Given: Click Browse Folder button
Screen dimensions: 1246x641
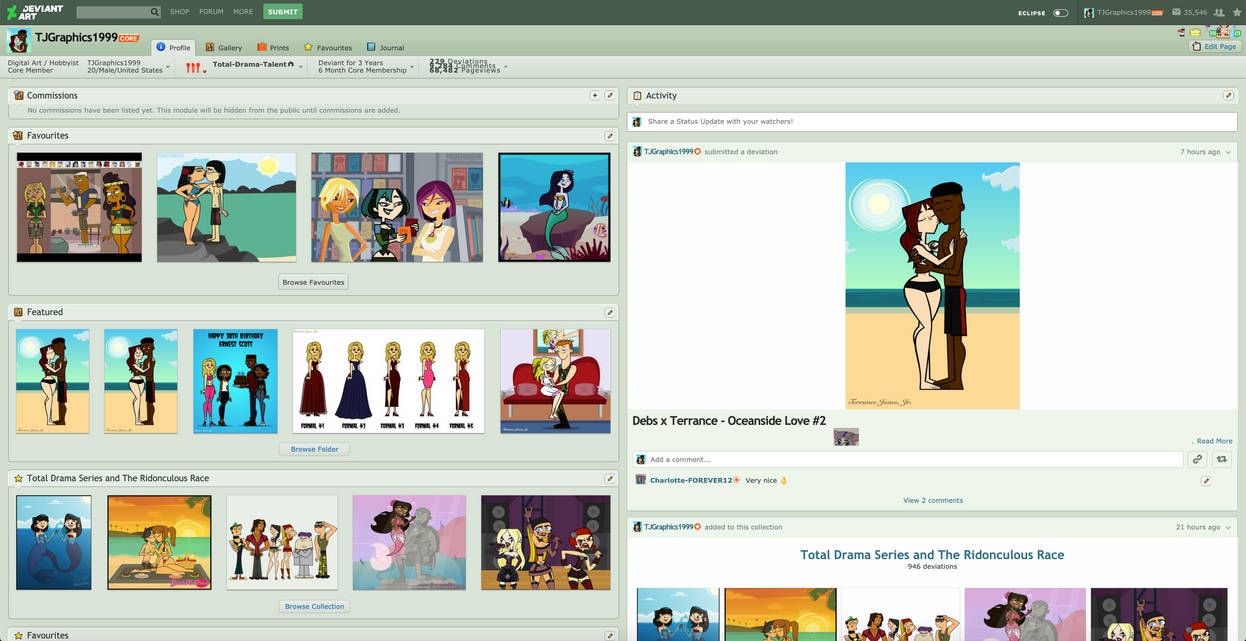Looking at the screenshot, I should (x=314, y=449).
